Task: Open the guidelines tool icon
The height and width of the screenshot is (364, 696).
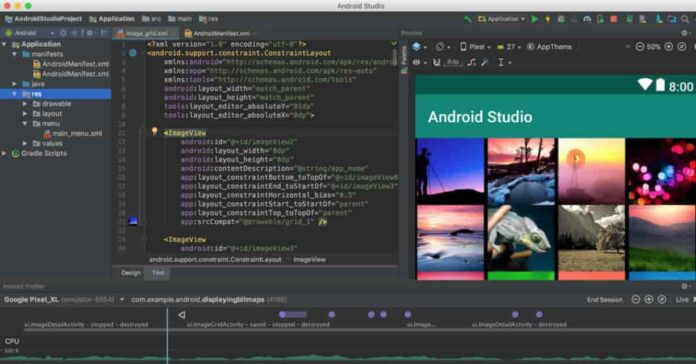Action: coord(501,63)
